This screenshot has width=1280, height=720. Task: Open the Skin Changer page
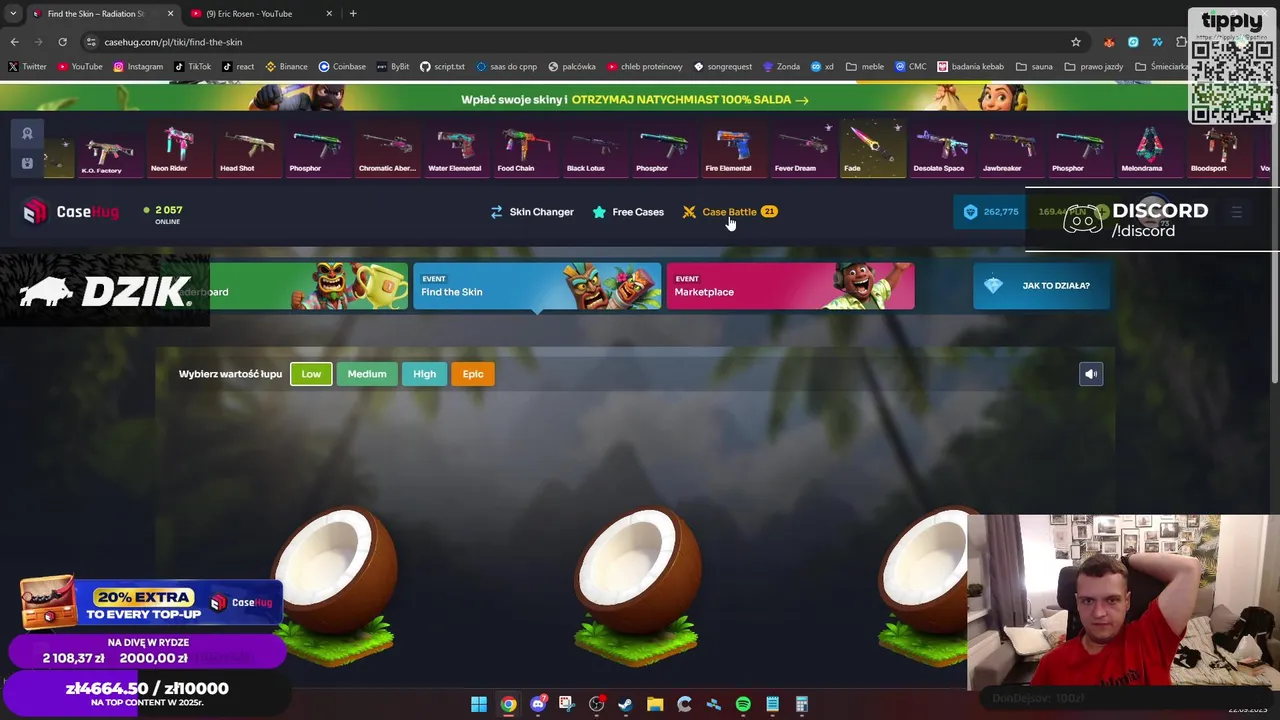pyautogui.click(x=532, y=212)
